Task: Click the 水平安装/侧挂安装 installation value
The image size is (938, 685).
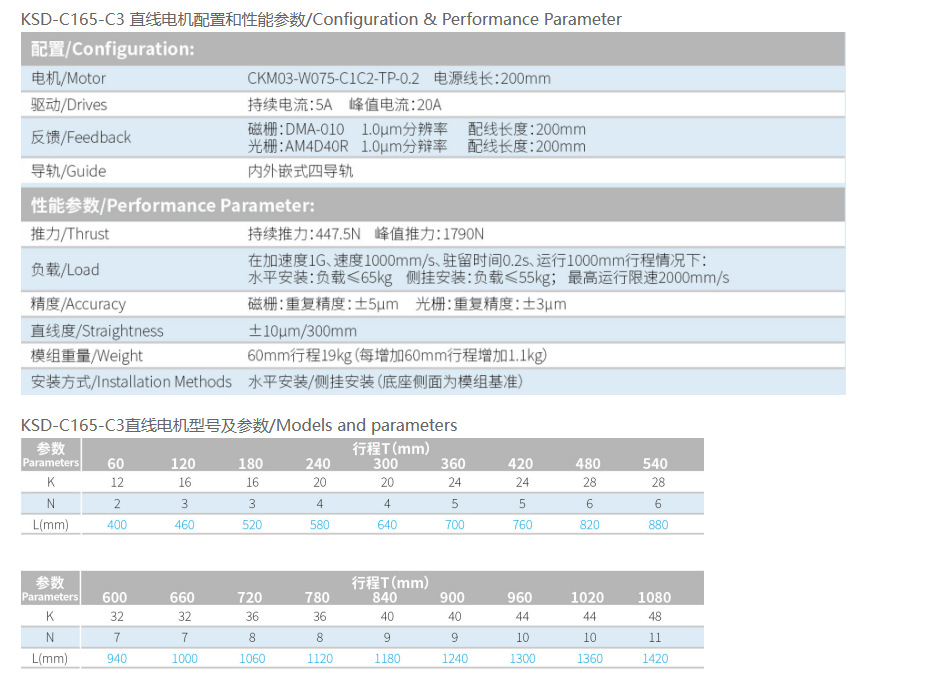Action: pyautogui.click(x=385, y=382)
